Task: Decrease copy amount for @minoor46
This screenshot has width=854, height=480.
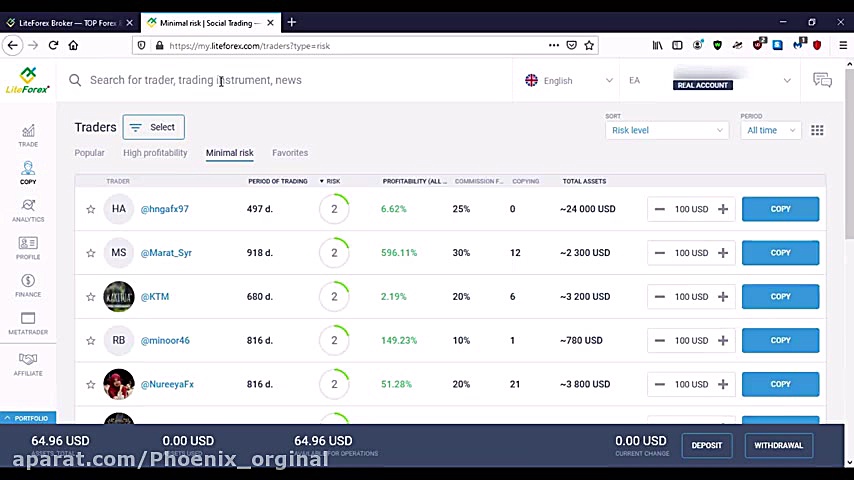Action: (x=660, y=341)
